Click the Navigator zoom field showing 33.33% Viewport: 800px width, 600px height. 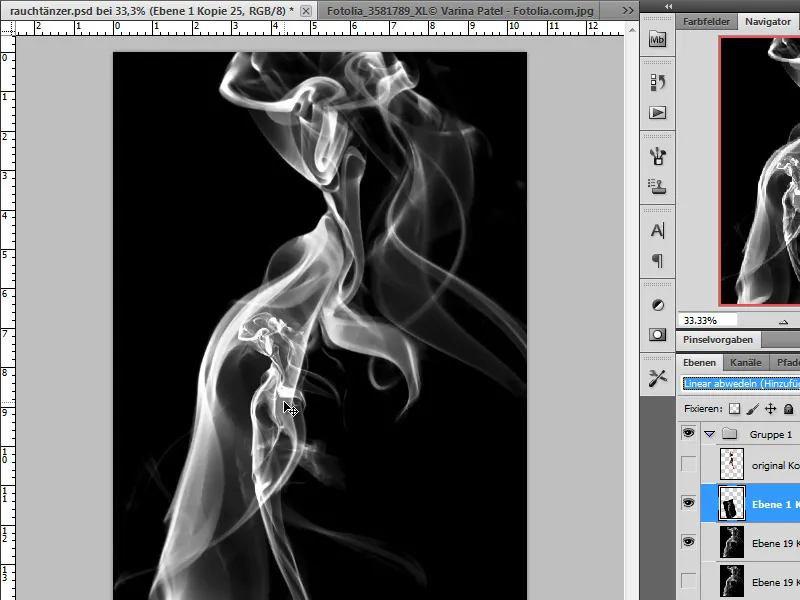tap(707, 321)
